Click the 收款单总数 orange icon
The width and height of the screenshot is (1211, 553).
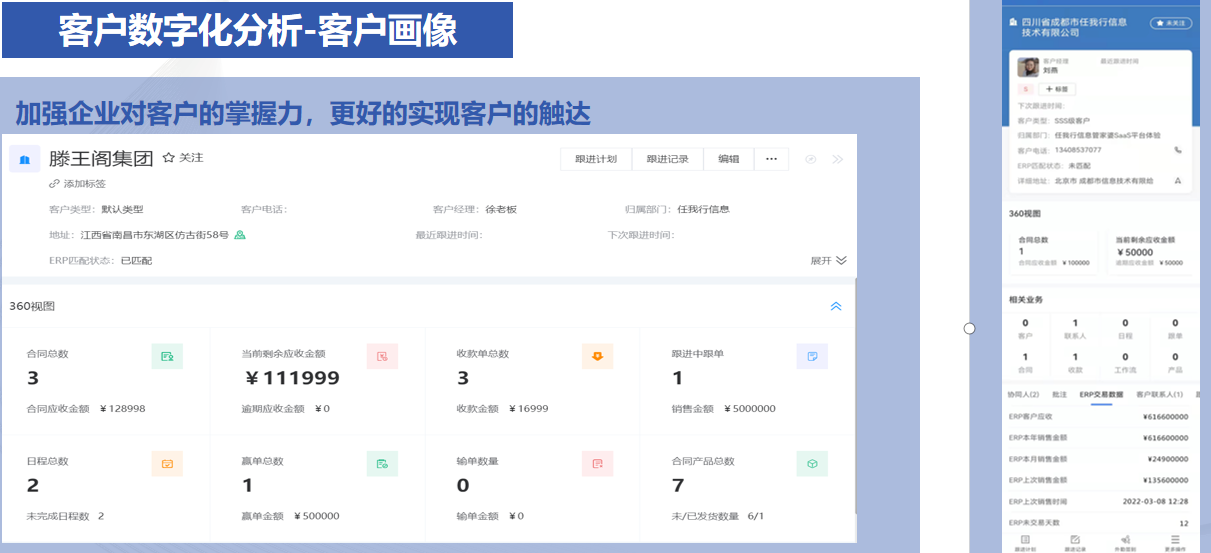click(597, 356)
